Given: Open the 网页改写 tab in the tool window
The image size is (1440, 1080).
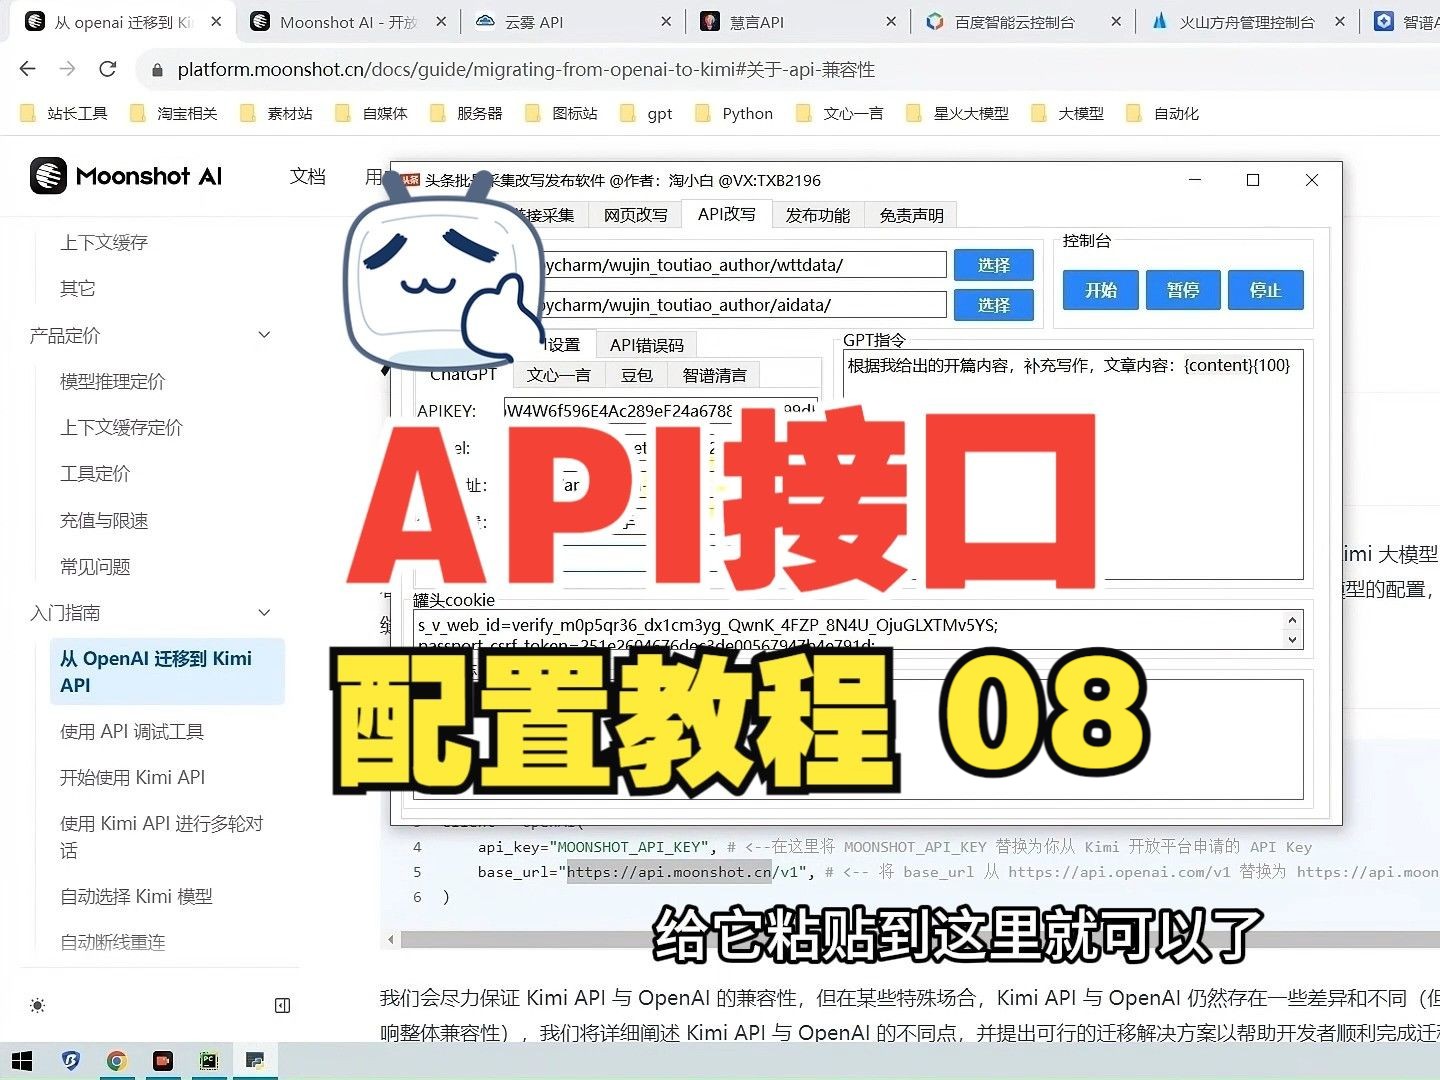Looking at the screenshot, I should pos(636,215).
